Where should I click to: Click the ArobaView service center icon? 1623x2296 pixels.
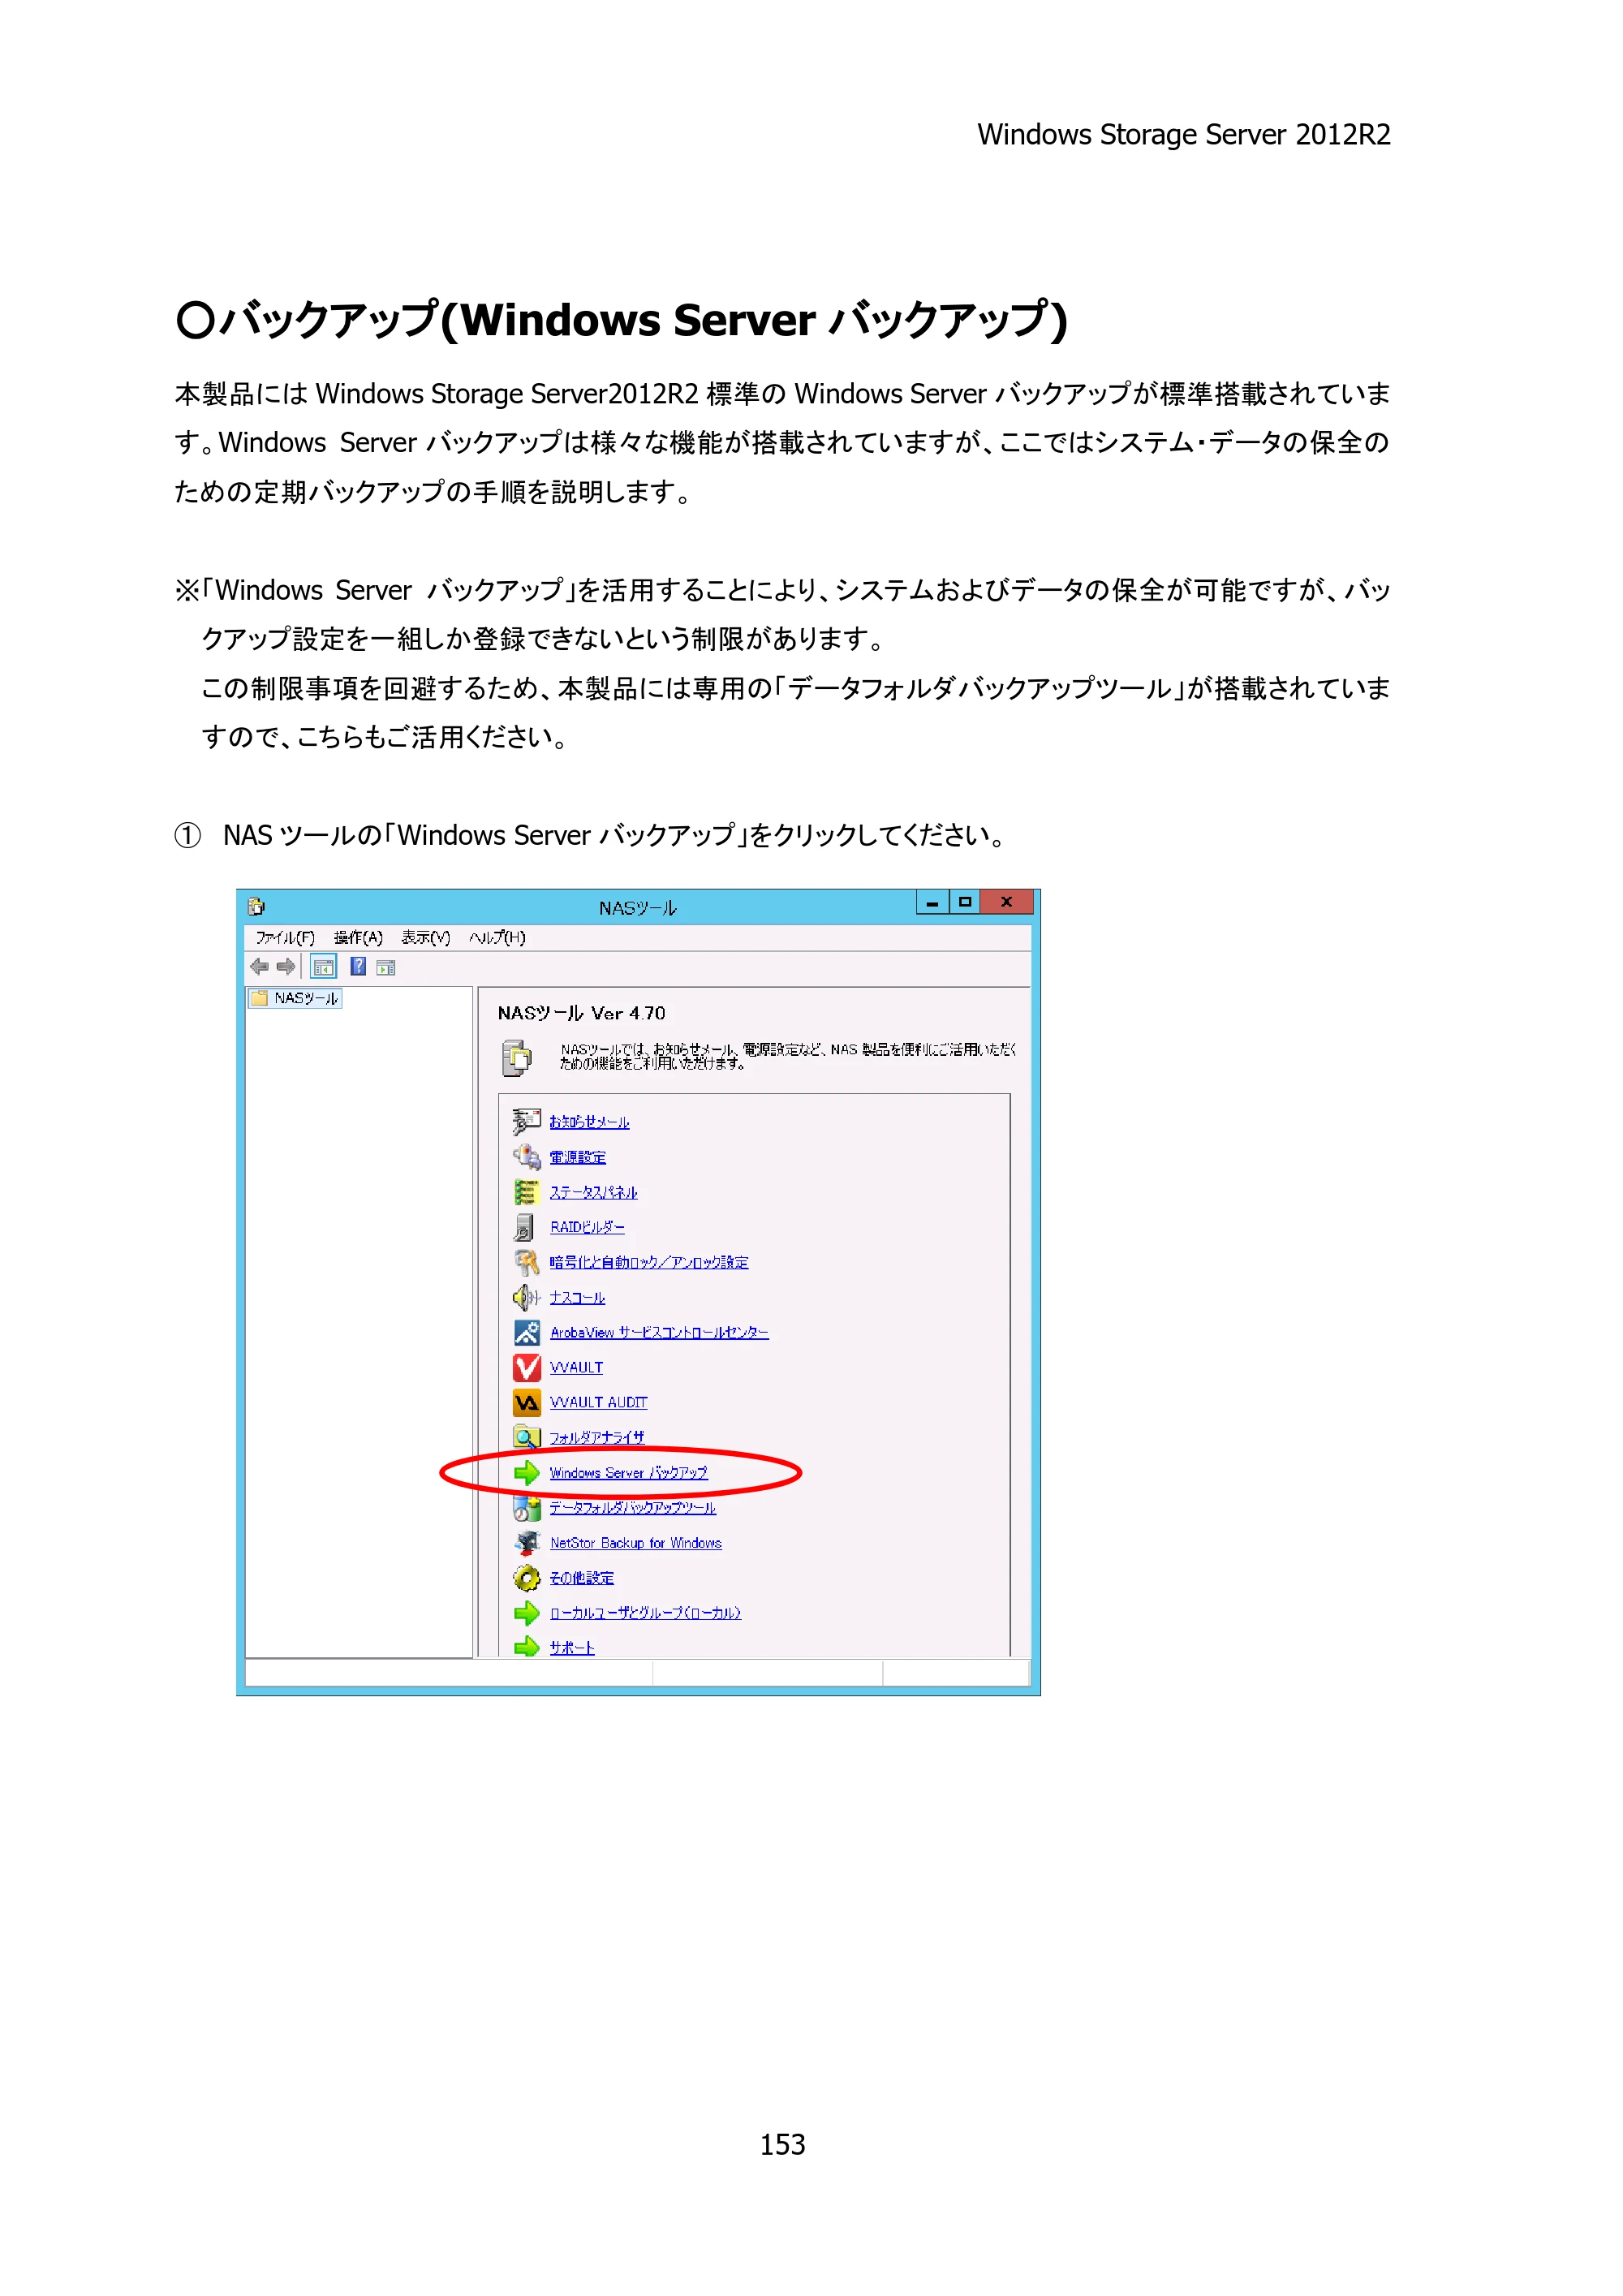526,1332
